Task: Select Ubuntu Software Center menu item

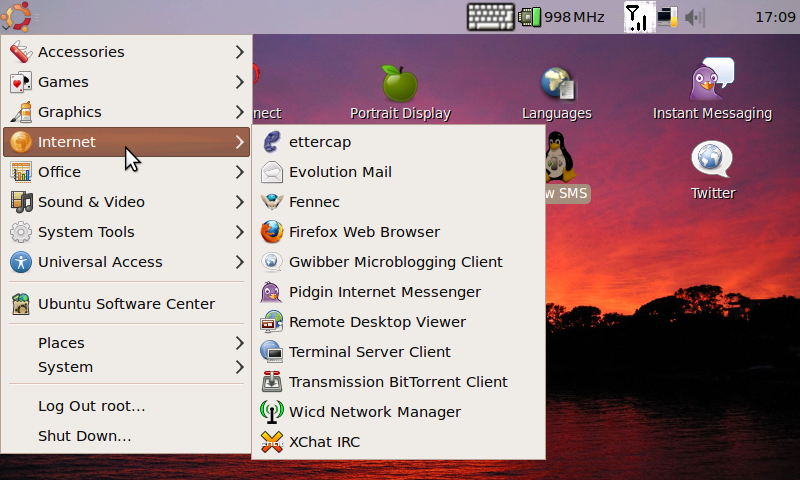Action: tap(125, 304)
